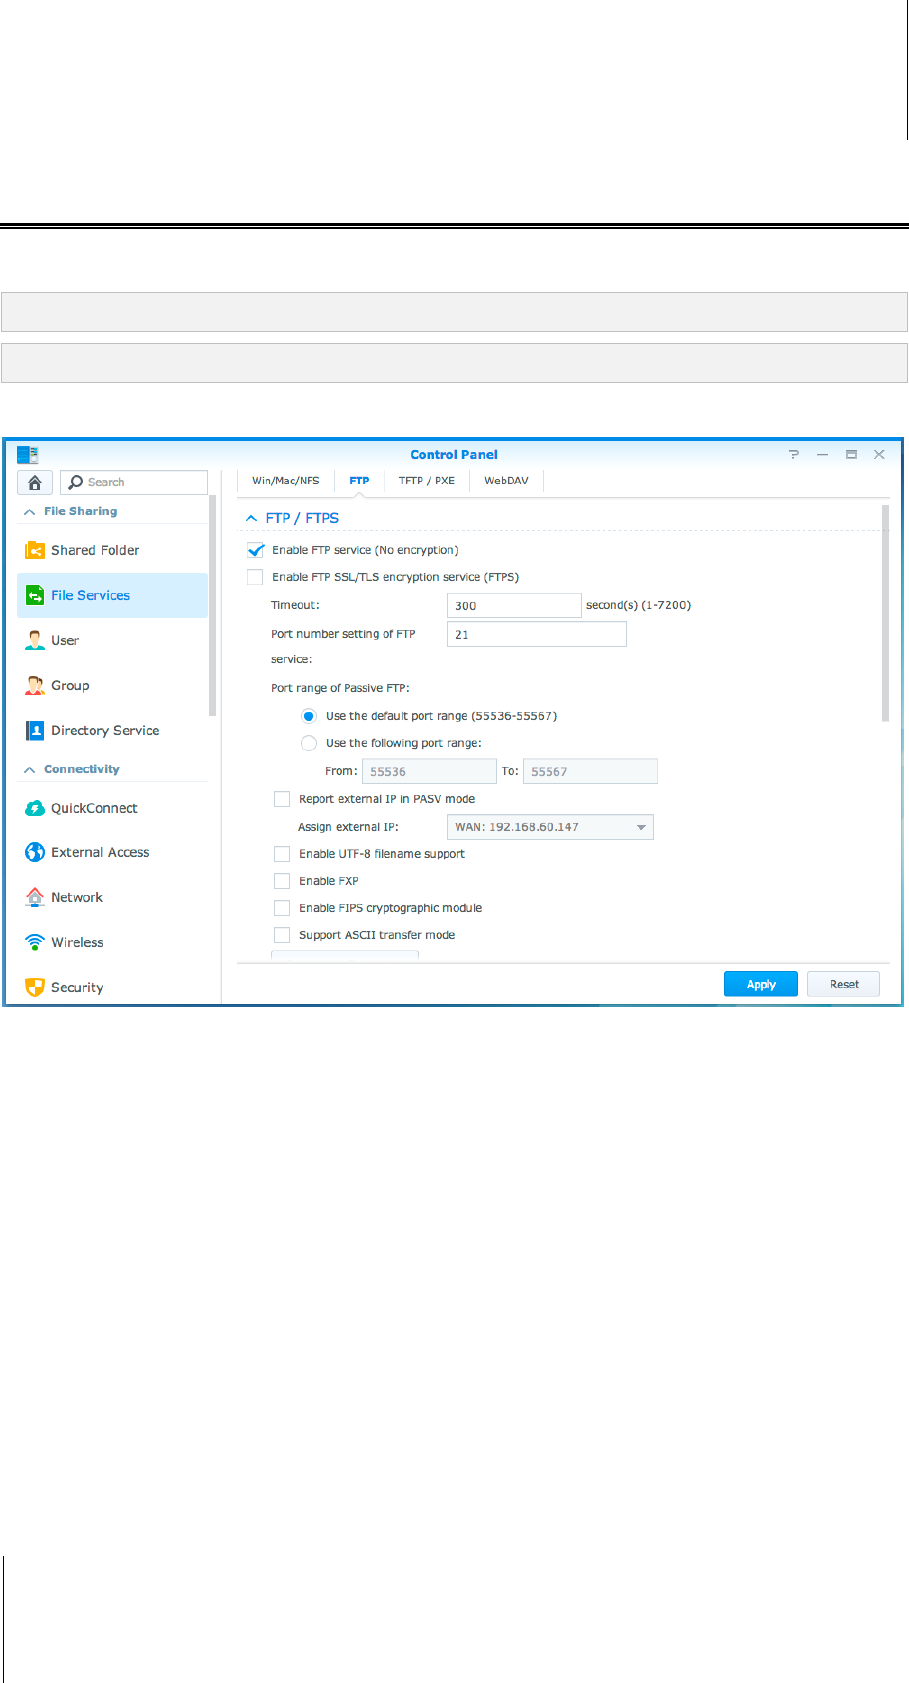
Task: Open the QuickConnect icon
Action: click(x=35, y=808)
